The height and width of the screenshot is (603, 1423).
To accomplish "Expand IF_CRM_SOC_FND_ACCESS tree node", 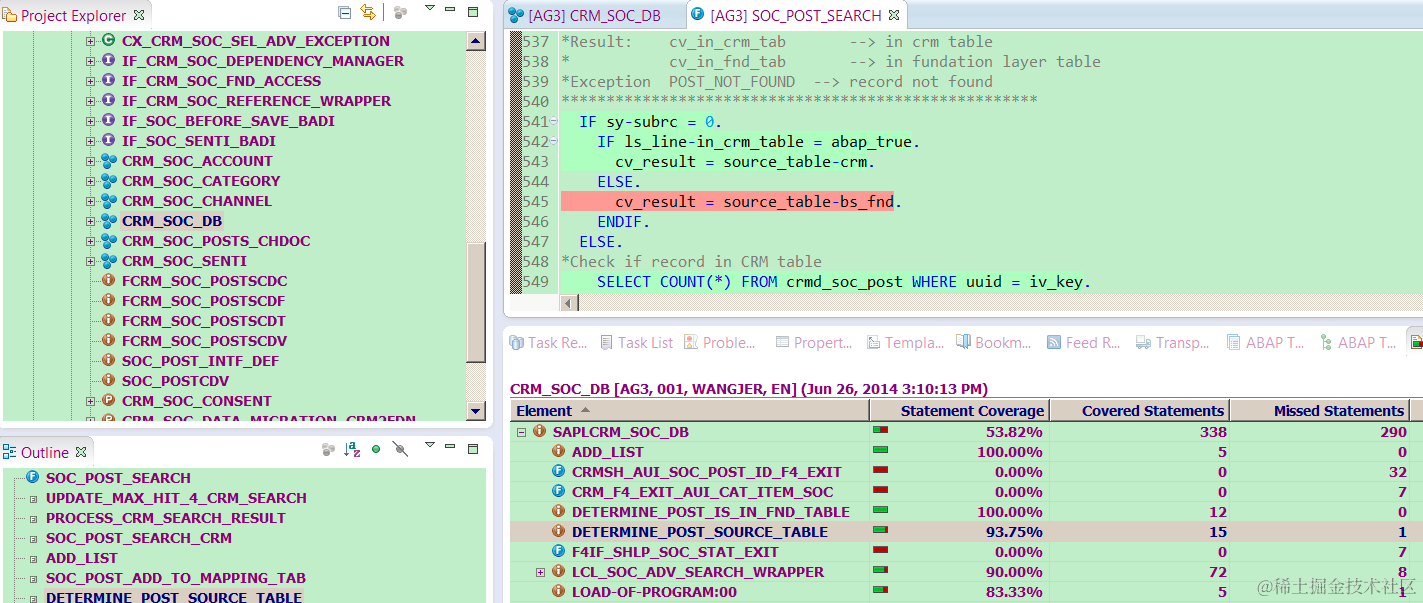I will [90, 81].
